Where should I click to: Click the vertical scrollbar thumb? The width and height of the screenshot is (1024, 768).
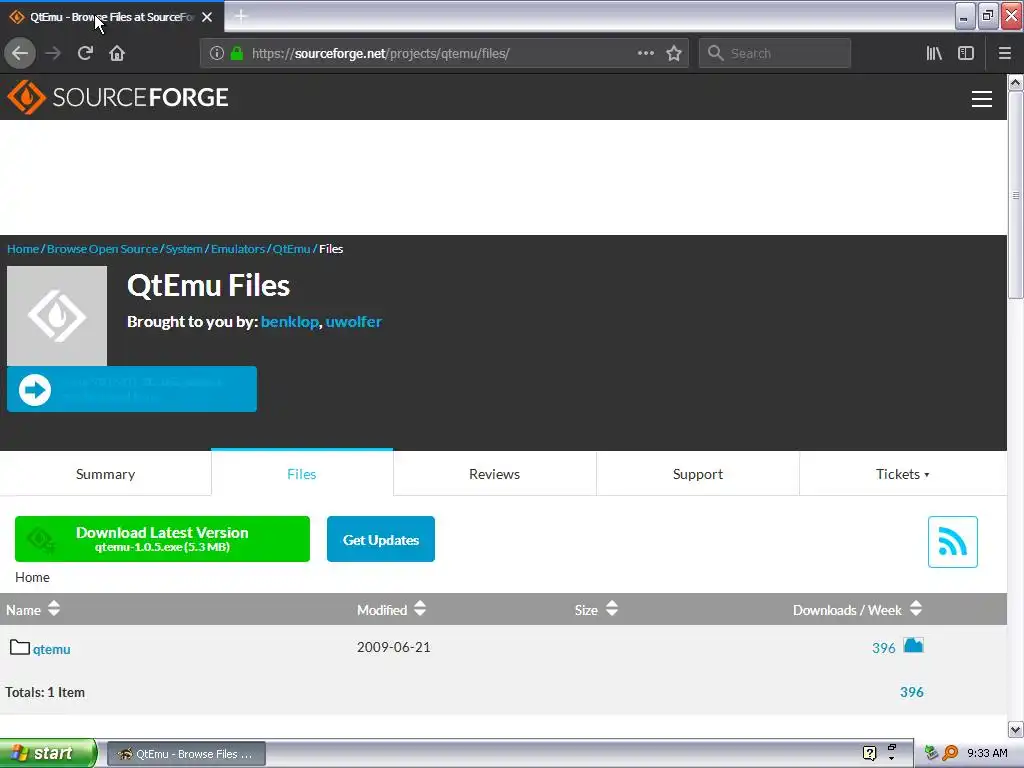point(1016,195)
